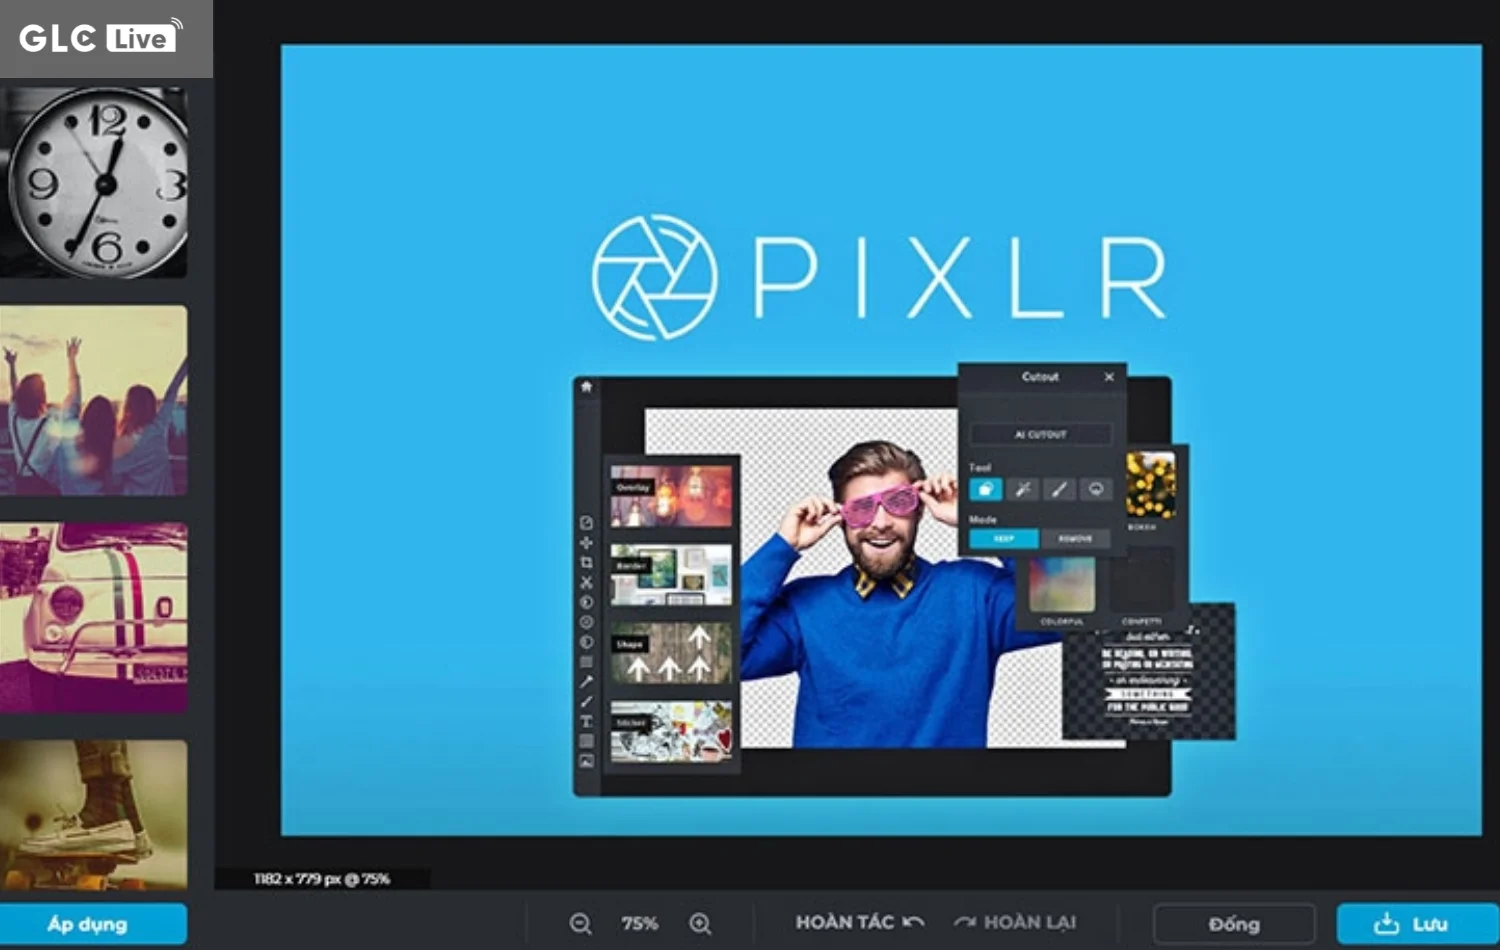
Task: Click the Pixlr image on the canvas
Action: point(881,440)
